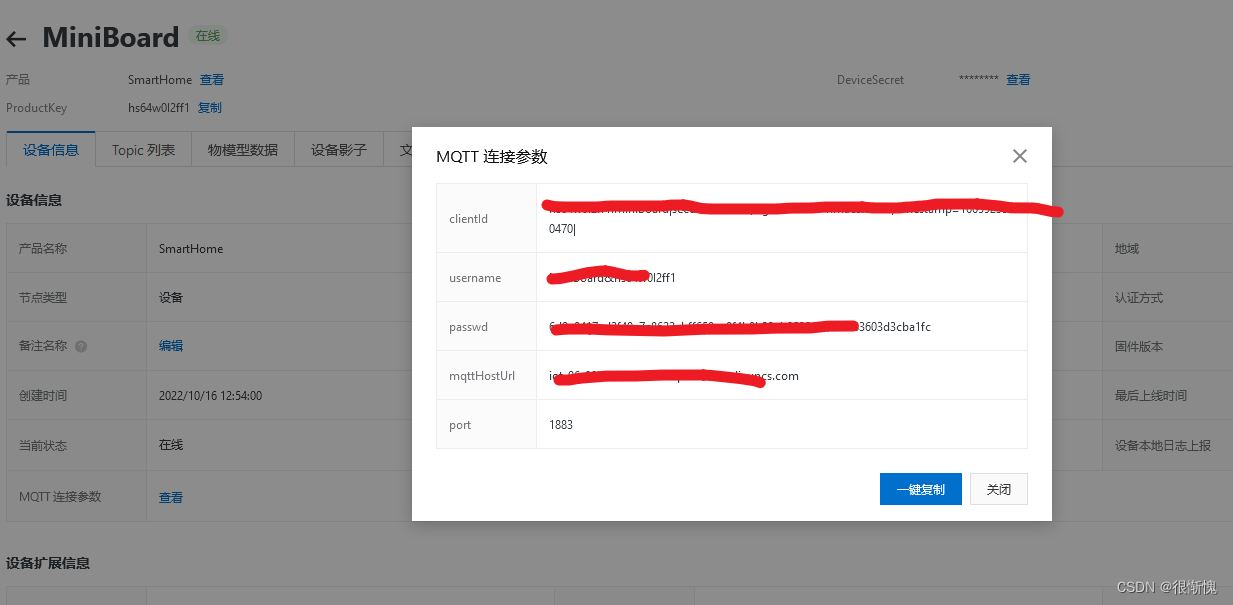Click the mqttHostUrl value field
Viewport: 1233px width, 605px height.
point(780,375)
